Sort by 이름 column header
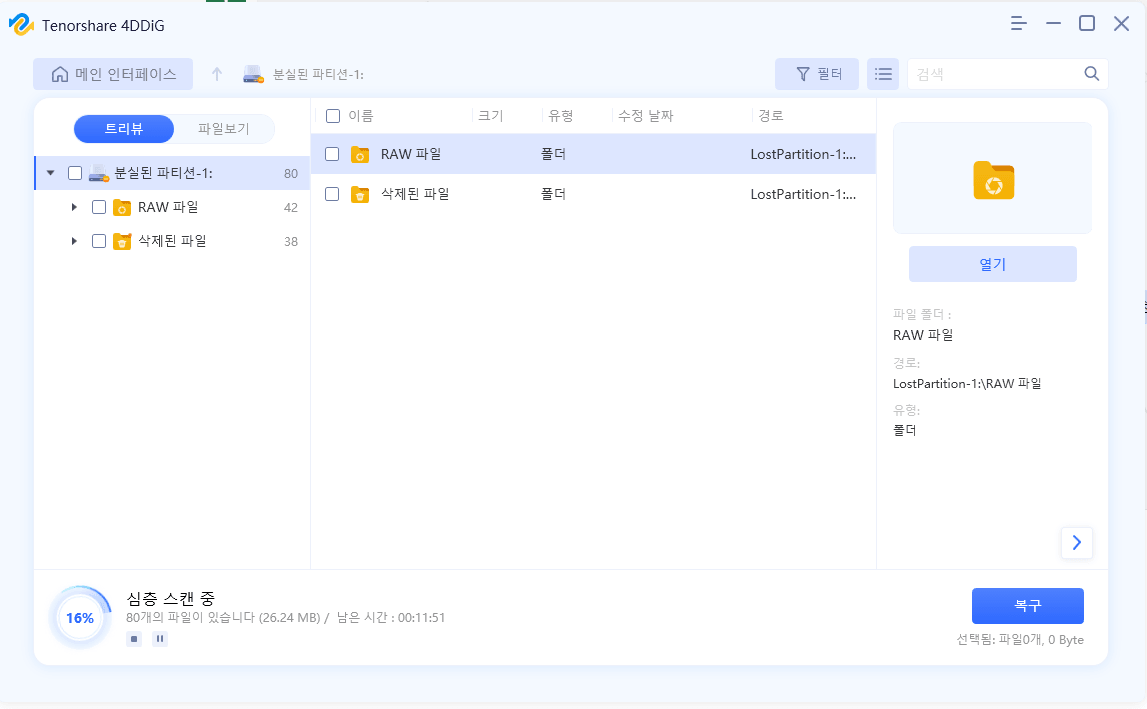The height and width of the screenshot is (709, 1147). [x=361, y=116]
